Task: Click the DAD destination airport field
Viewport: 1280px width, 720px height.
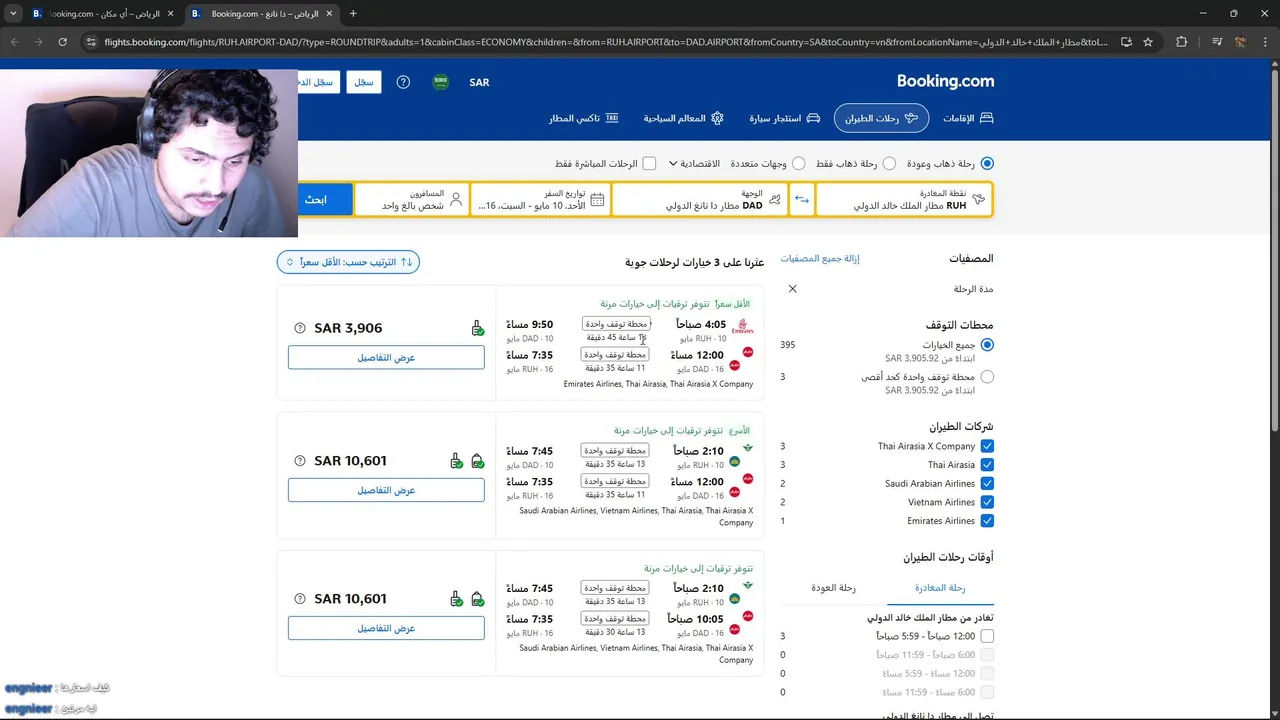Action: click(x=700, y=199)
